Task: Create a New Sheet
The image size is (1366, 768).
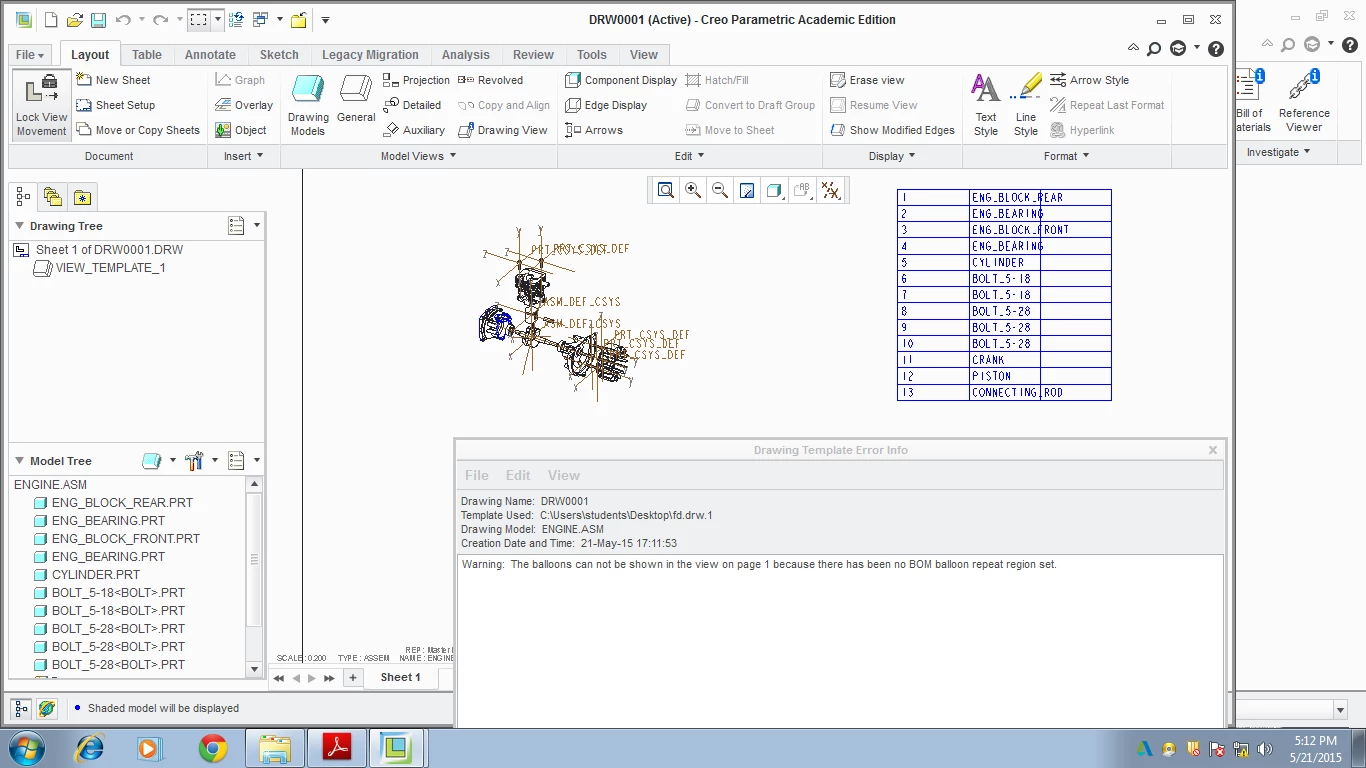Action: [x=113, y=80]
